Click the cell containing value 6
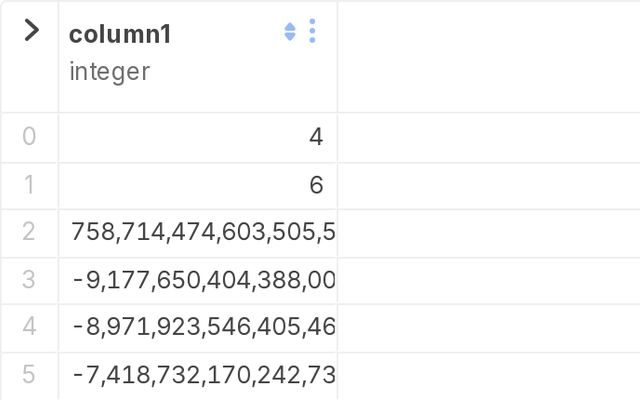This screenshot has height=400, width=640. point(198,186)
